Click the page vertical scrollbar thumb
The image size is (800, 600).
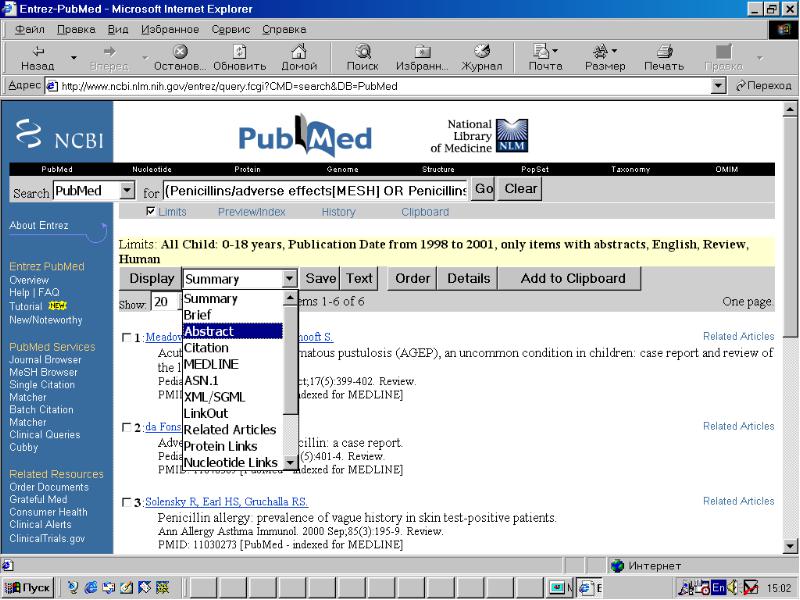[789, 227]
